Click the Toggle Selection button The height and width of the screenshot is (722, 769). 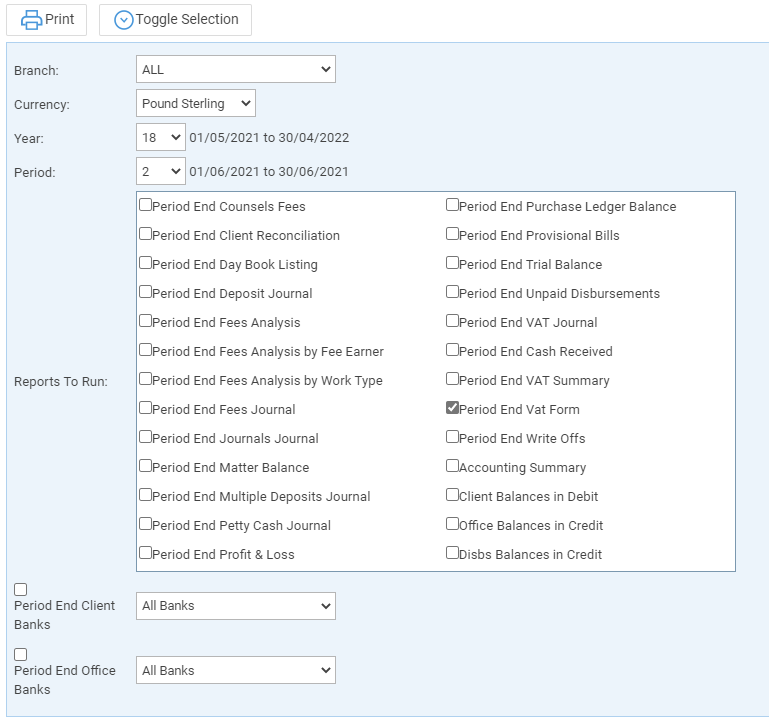click(176, 20)
